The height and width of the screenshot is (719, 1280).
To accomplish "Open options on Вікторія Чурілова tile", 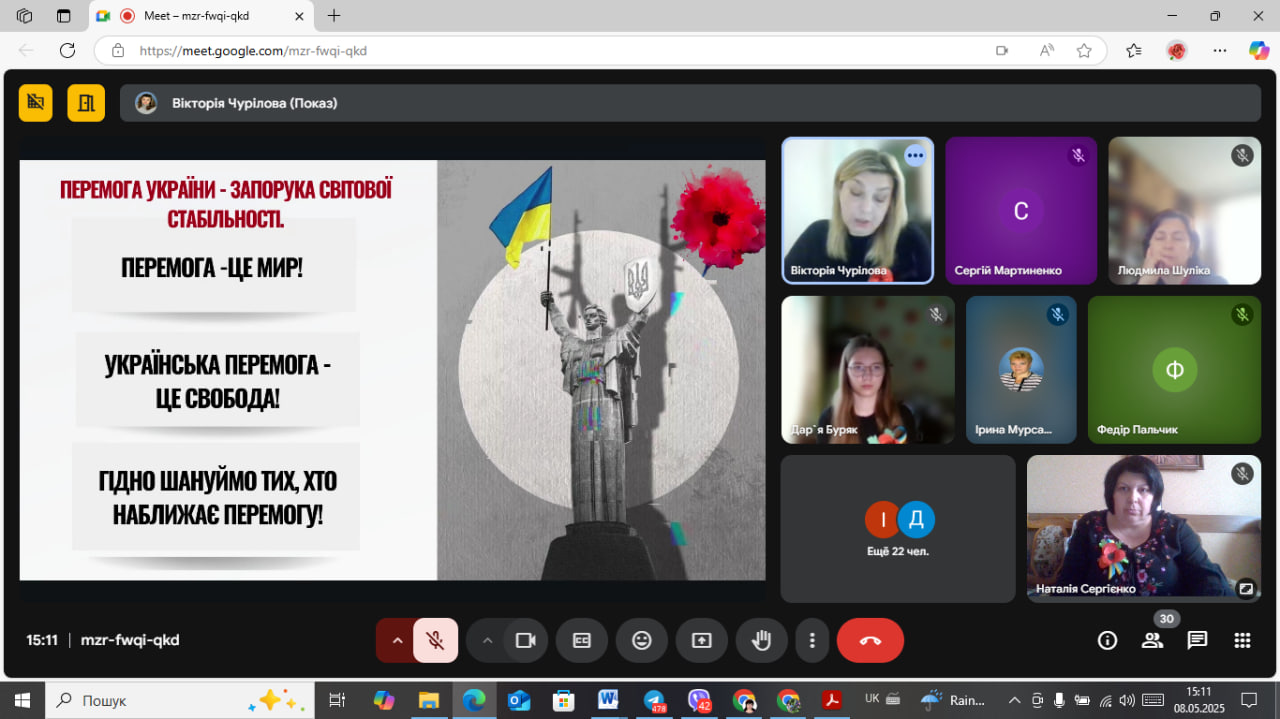I will [915, 155].
